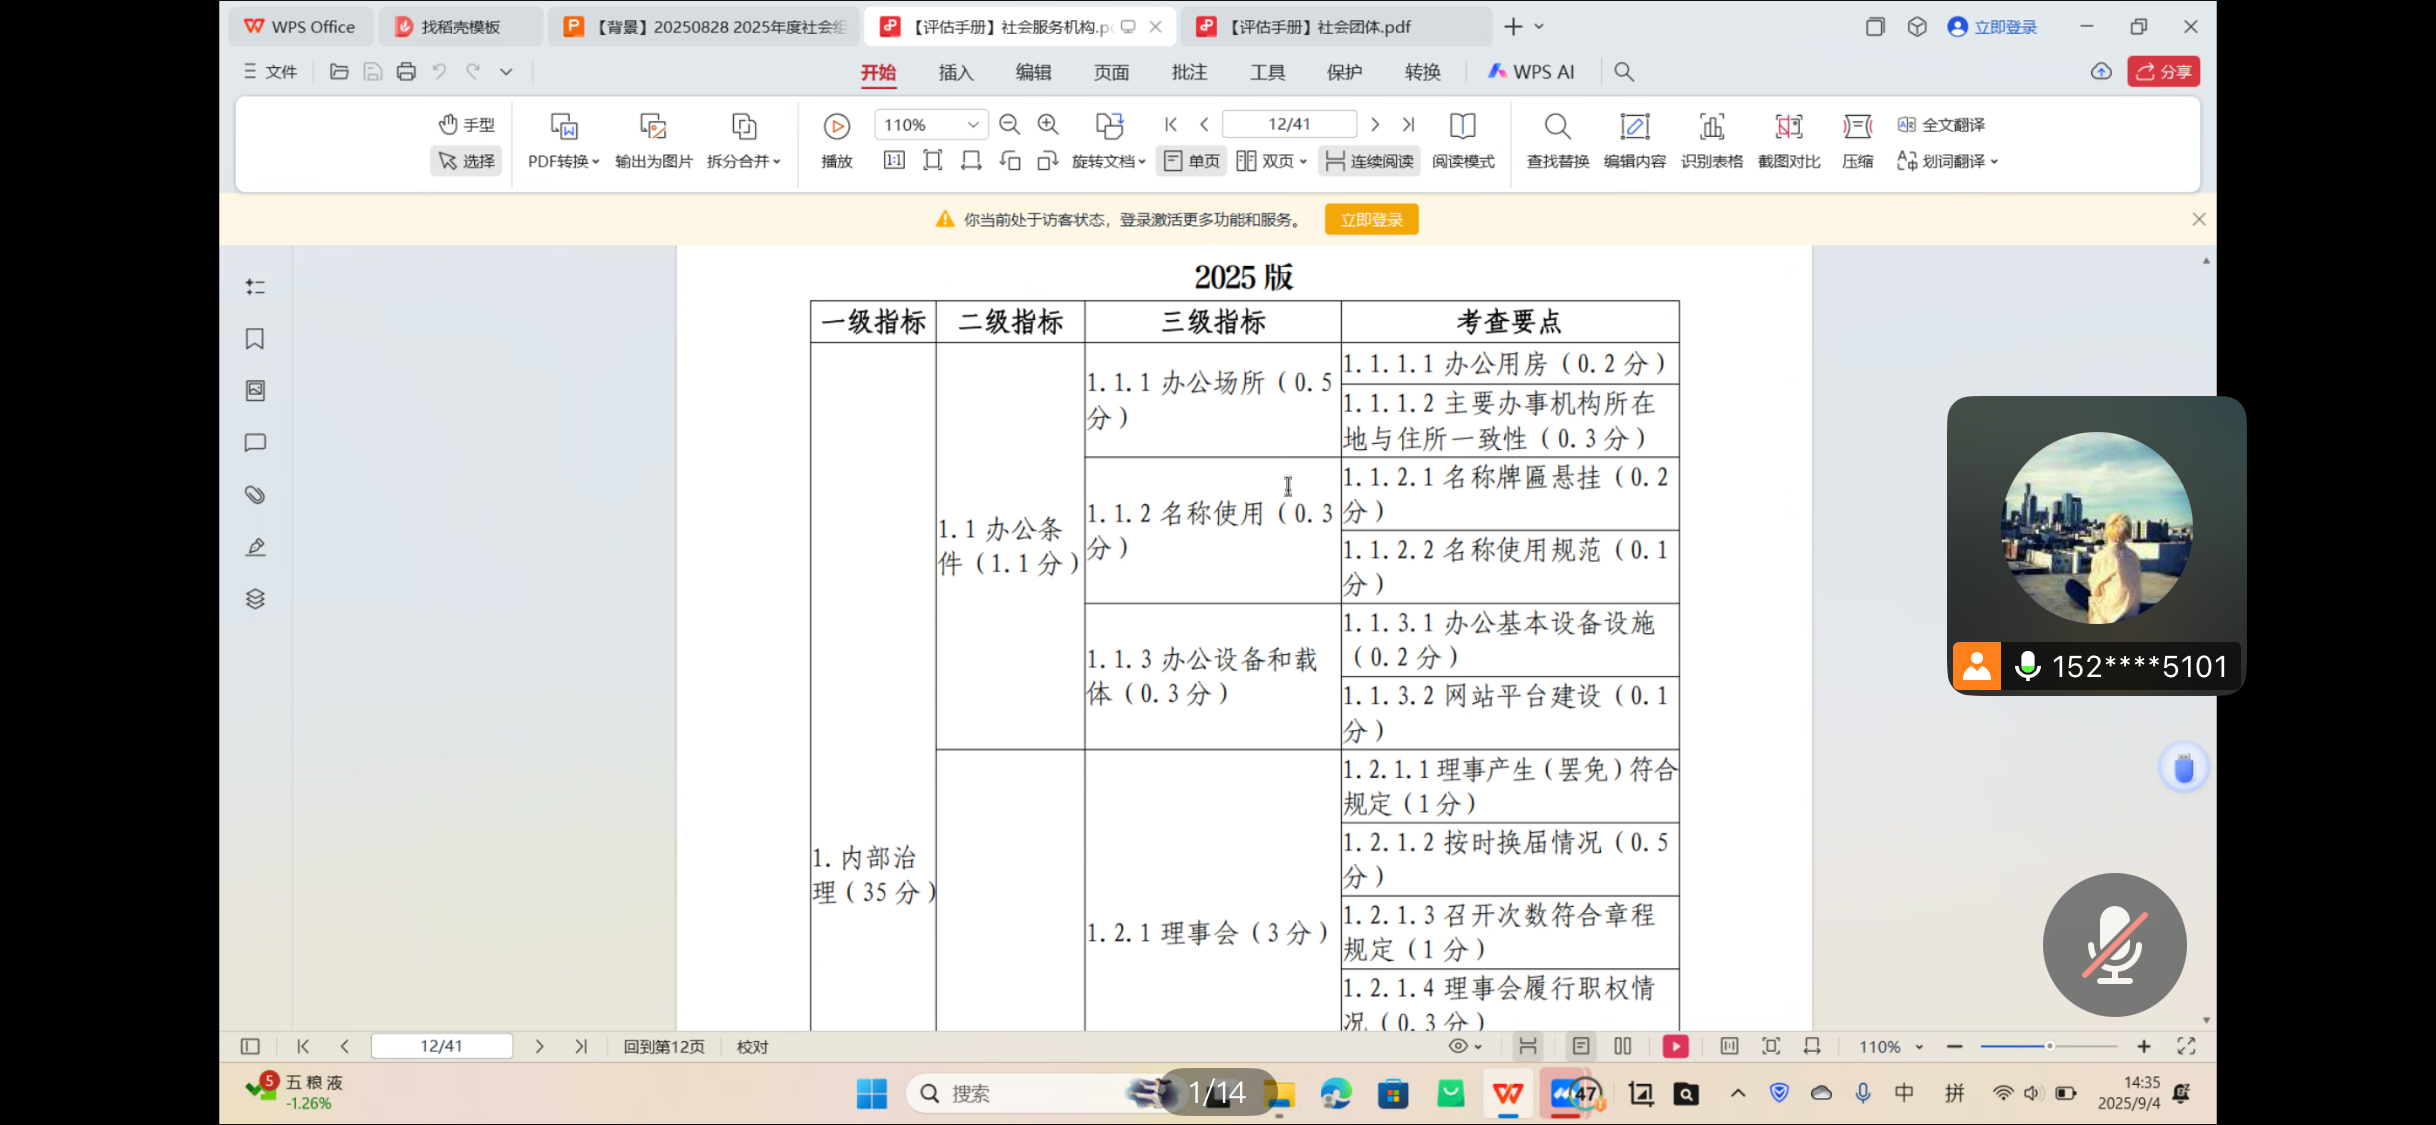This screenshot has width=2436, height=1125.
Task: Open bookmark panel in left sidebar
Action: click(255, 339)
